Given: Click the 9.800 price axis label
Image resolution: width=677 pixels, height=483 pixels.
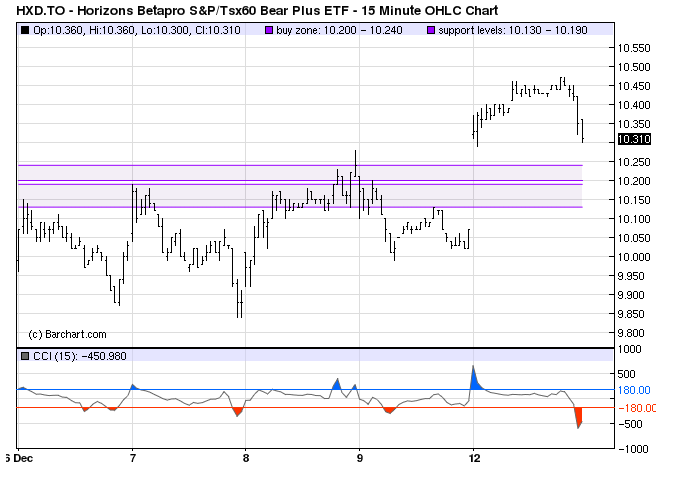Looking at the screenshot, I should point(634,333).
